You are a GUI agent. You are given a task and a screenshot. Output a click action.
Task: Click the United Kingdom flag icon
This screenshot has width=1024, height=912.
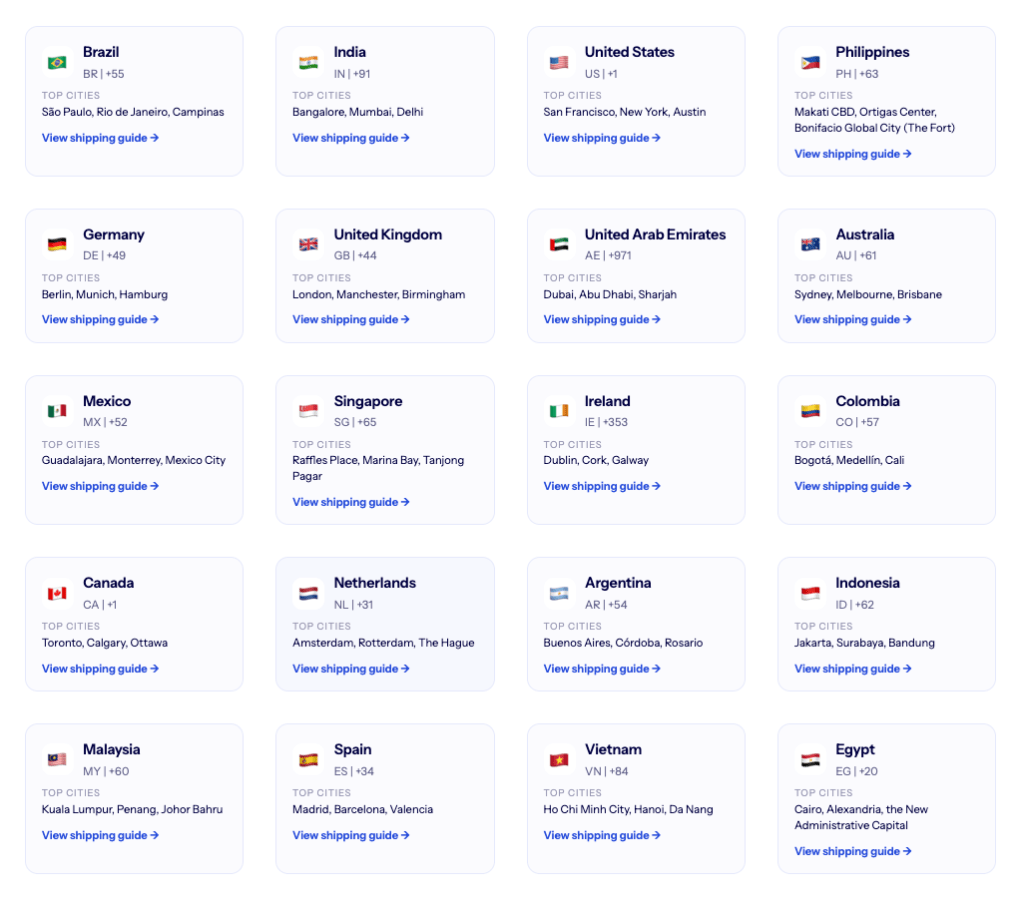click(x=308, y=245)
